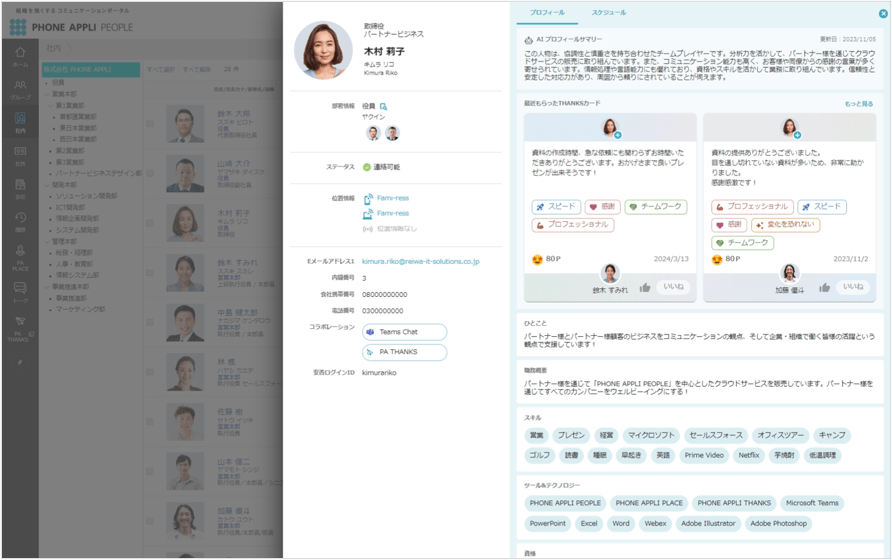
Task: Tick the checkbox beside 鈴木 大翔
Action: [x=150, y=123]
